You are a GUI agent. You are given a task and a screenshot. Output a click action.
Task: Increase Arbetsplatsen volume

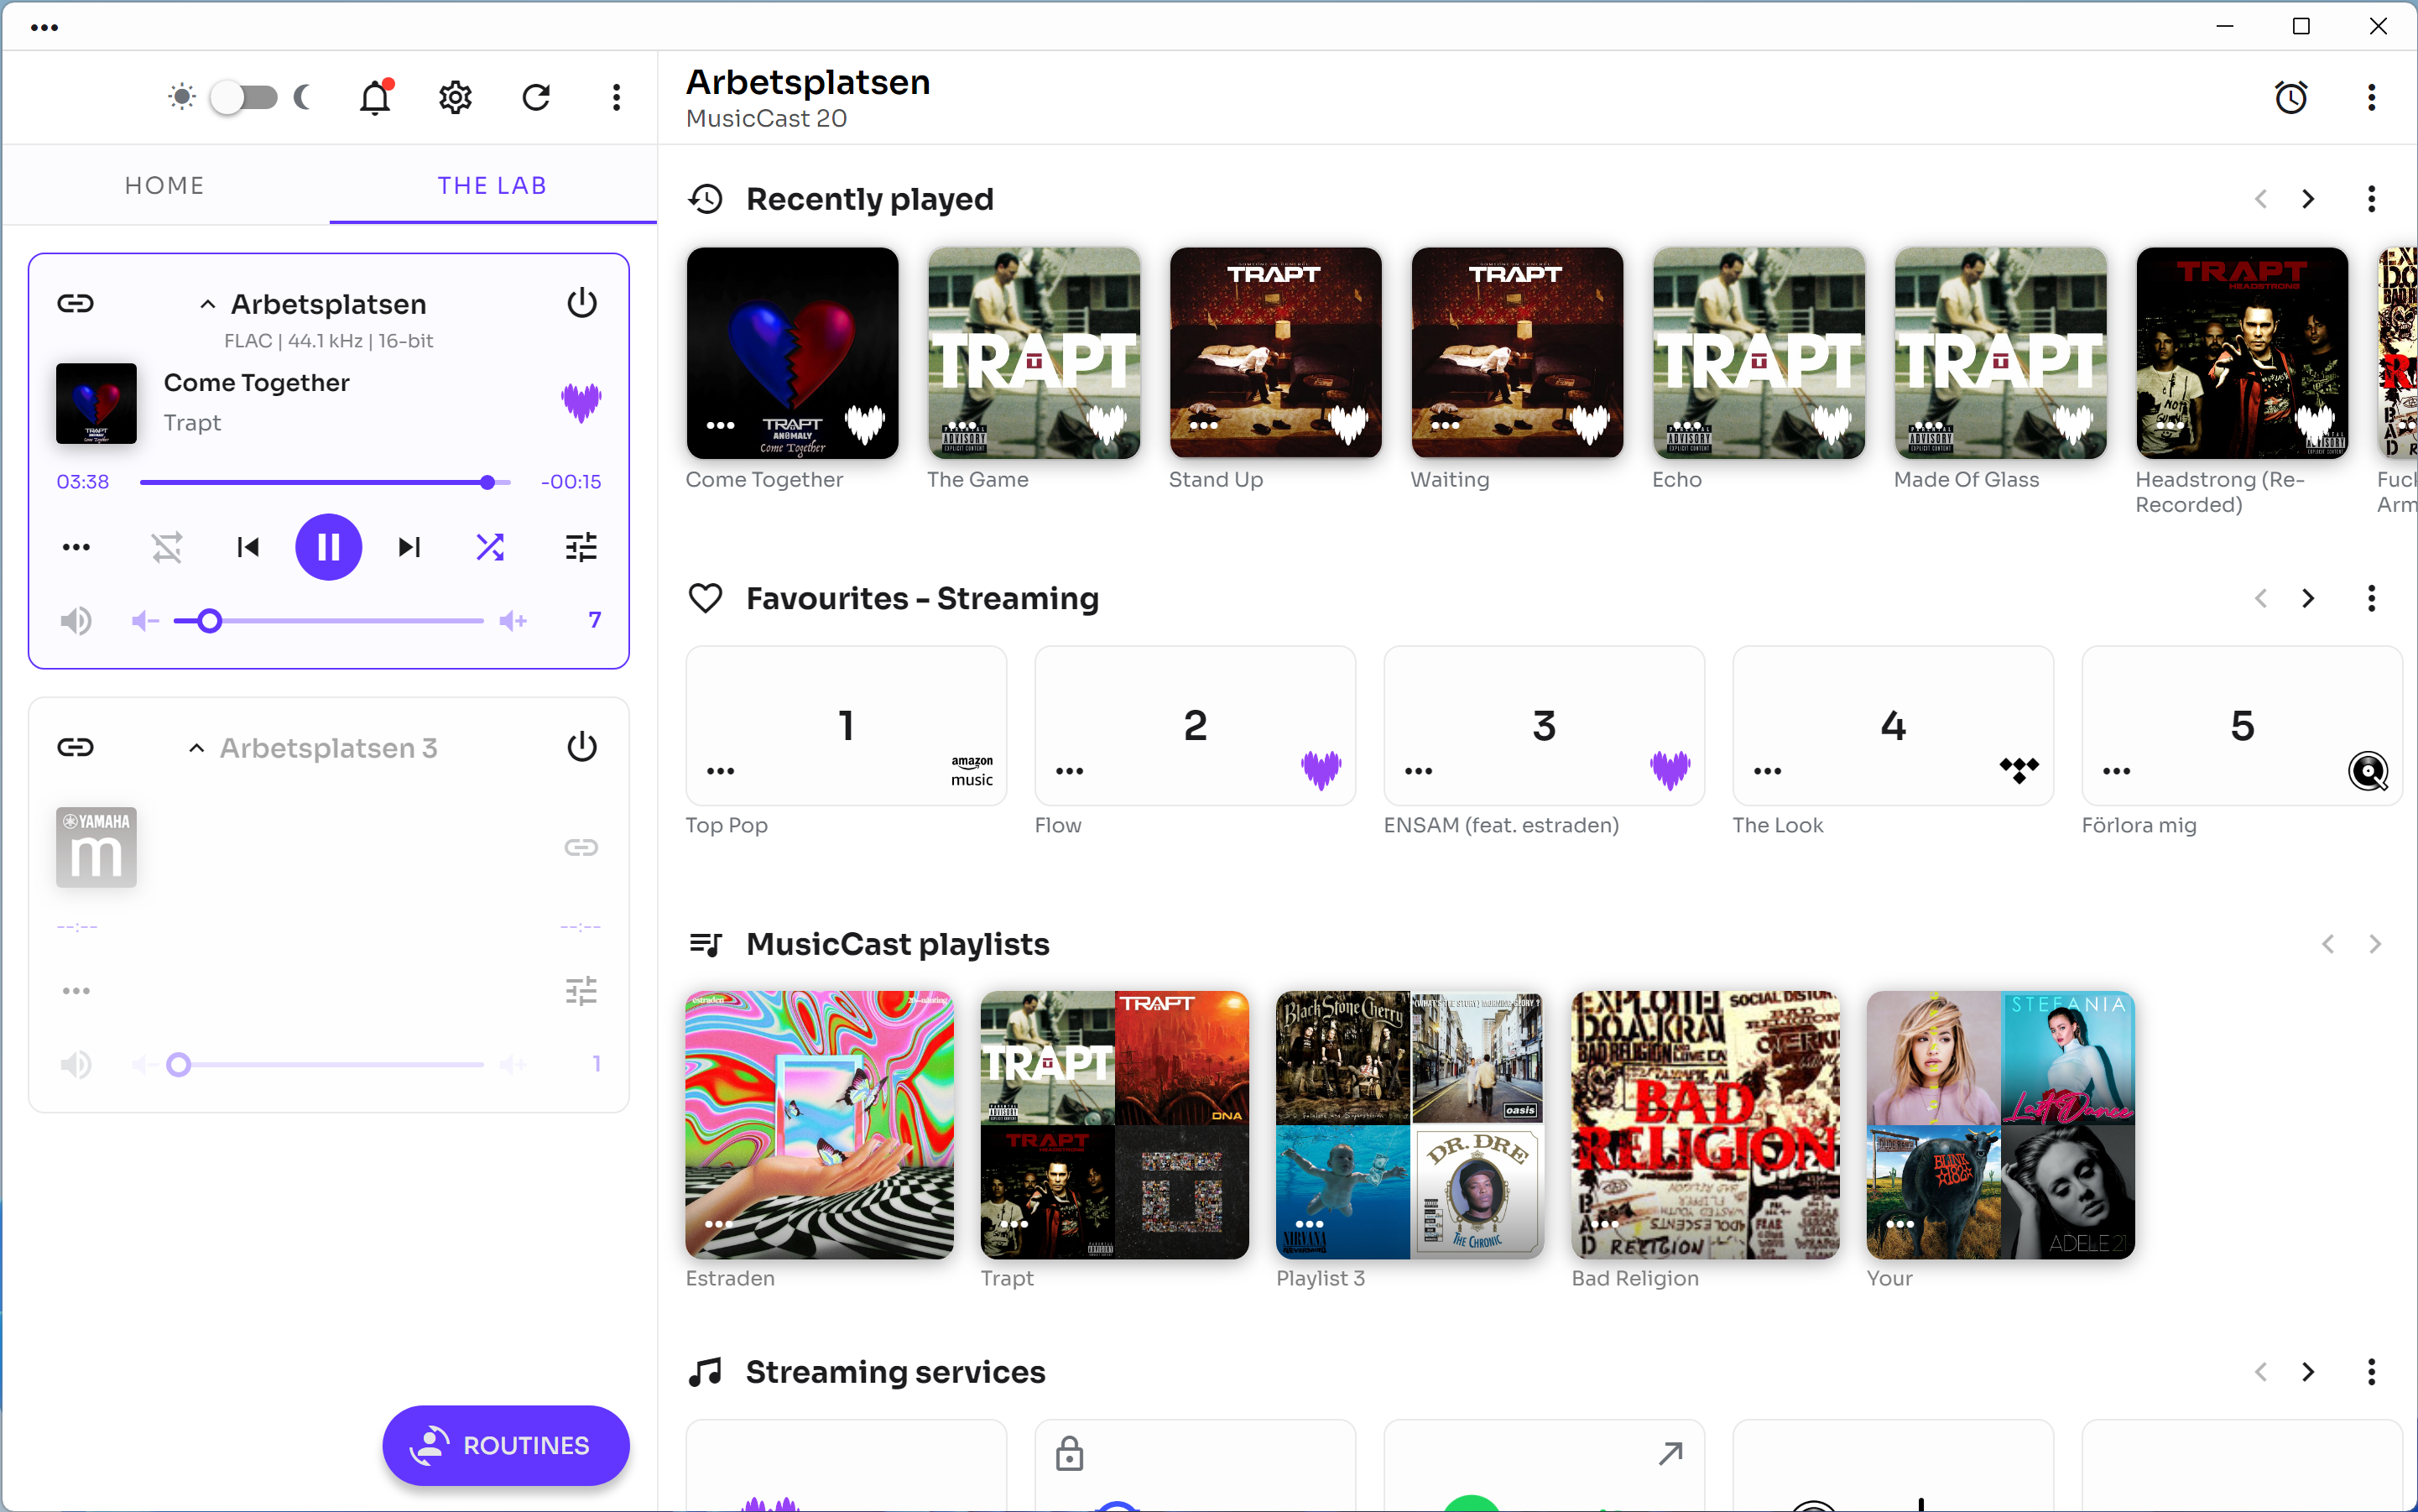pyautogui.click(x=513, y=621)
